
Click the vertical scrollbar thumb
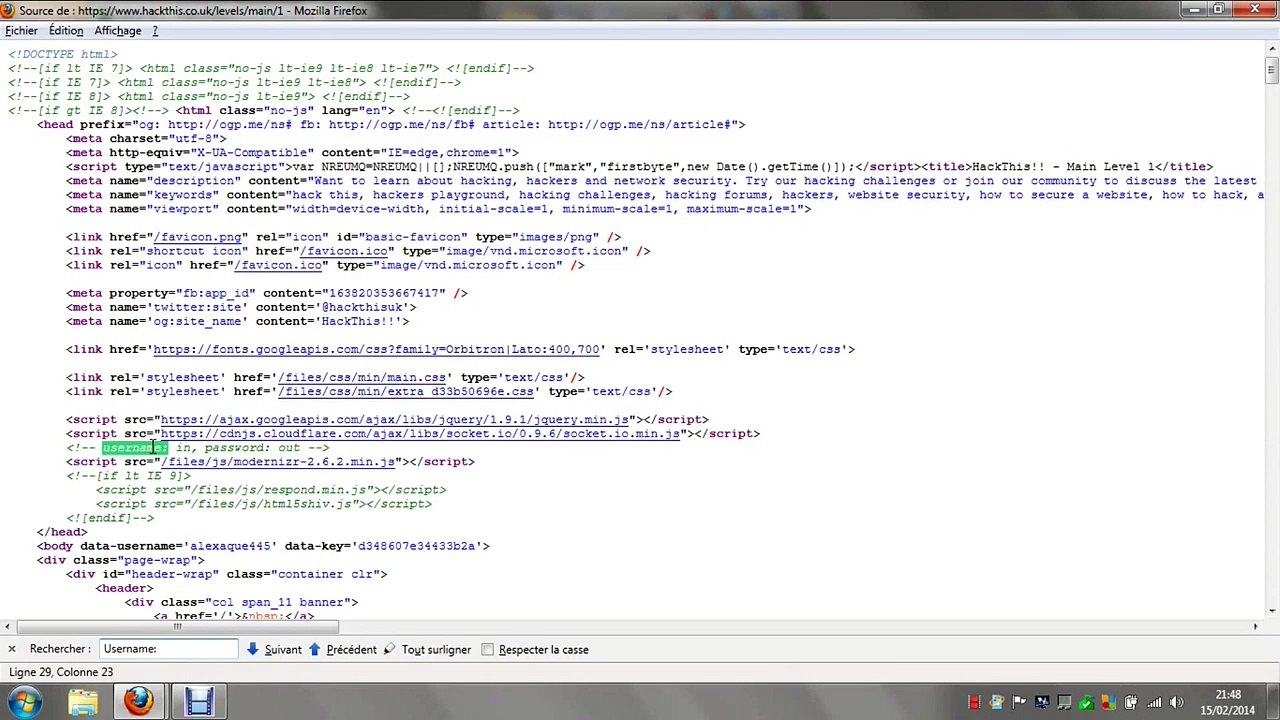(1270, 69)
